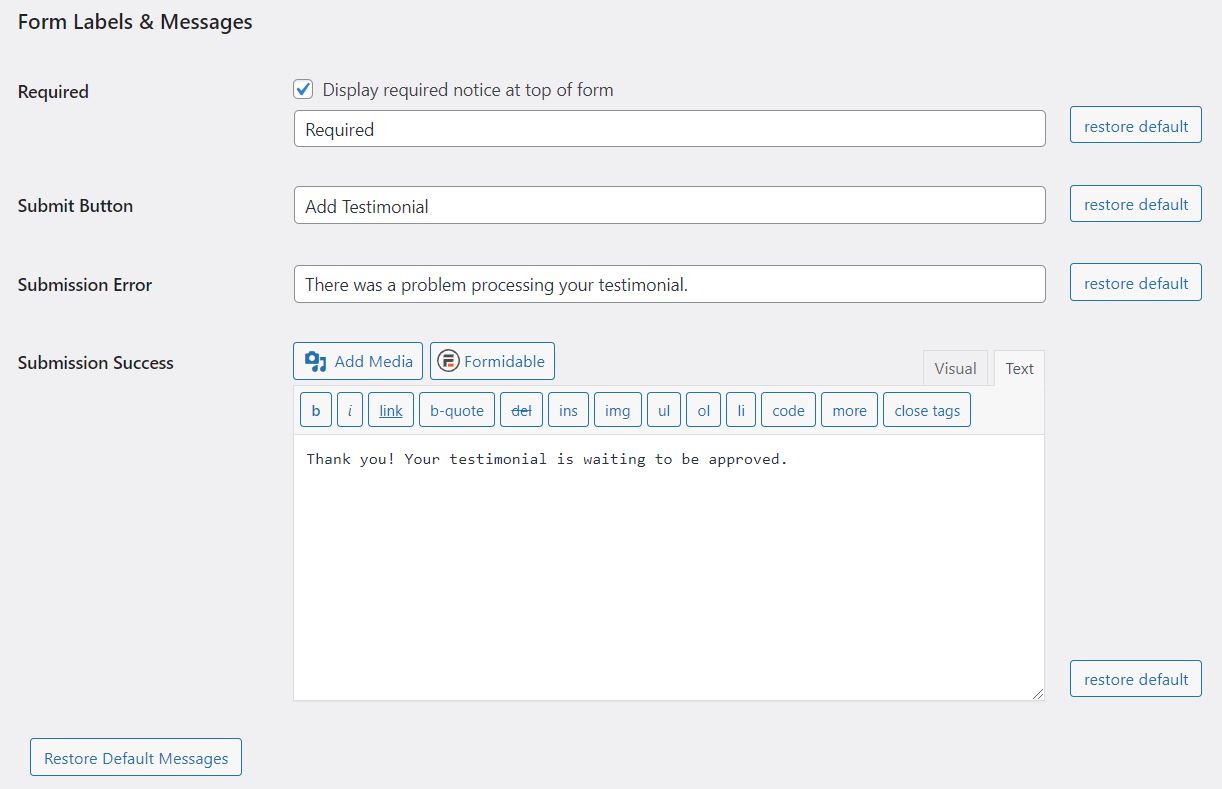The width and height of the screenshot is (1222, 789).
Task: Uncheck Display required notice at top of form
Action: [x=303, y=89]
